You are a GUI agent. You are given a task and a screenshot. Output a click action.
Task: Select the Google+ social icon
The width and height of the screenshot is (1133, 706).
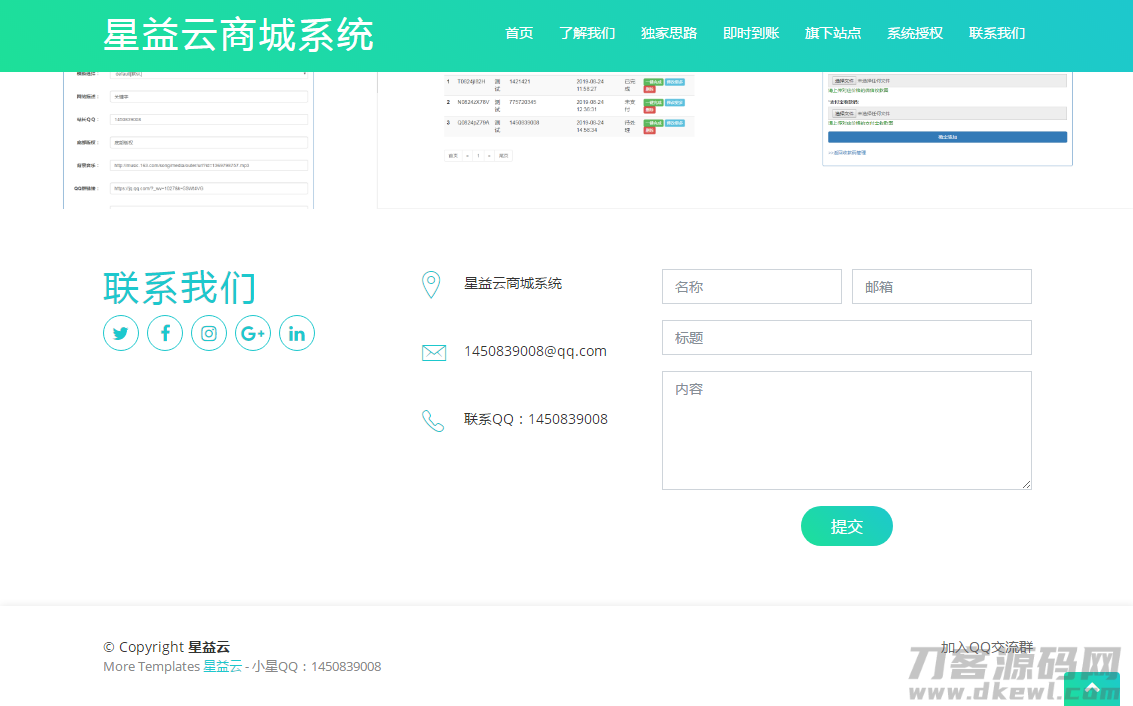pyautogui.click(x=253, y=333)
